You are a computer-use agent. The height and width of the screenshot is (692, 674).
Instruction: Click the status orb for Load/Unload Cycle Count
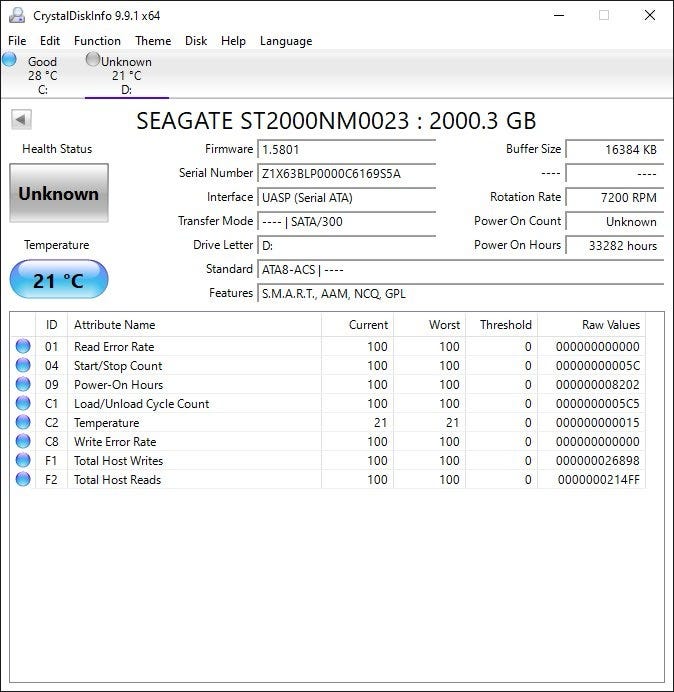(23, 403)
